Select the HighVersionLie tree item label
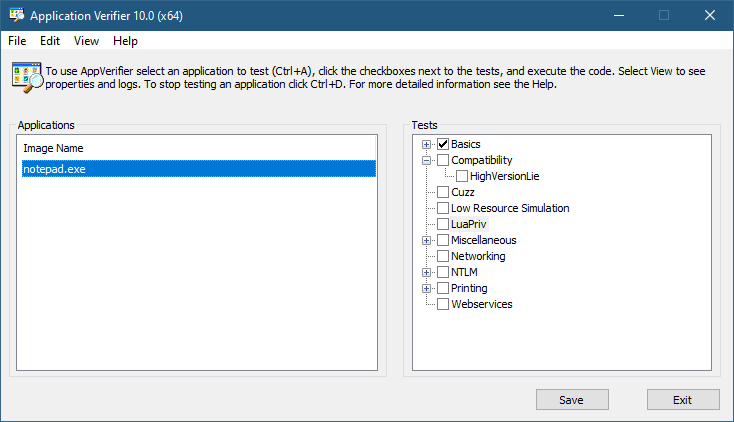The height and width of the screenshot is (422, 734). click(x=504, y=176)
